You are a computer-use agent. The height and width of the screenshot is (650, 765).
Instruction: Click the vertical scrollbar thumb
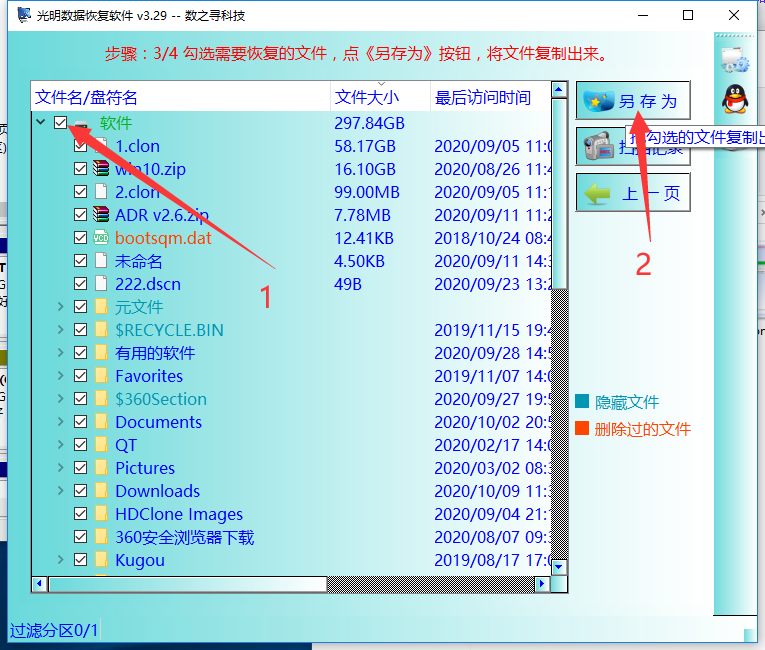tap(559, 193)
